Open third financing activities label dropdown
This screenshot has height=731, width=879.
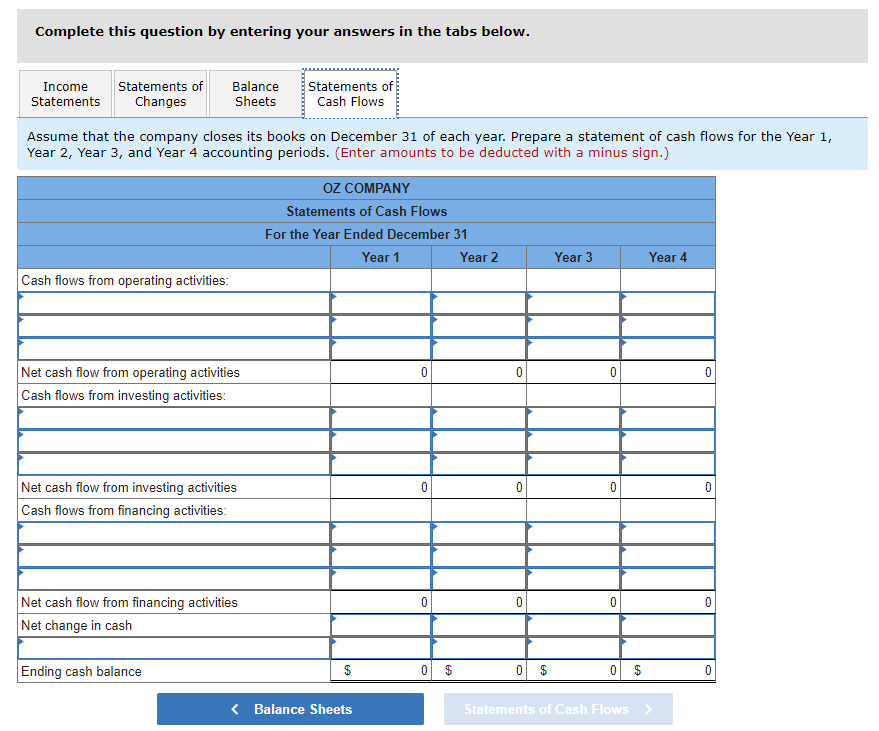click(174, 579)
